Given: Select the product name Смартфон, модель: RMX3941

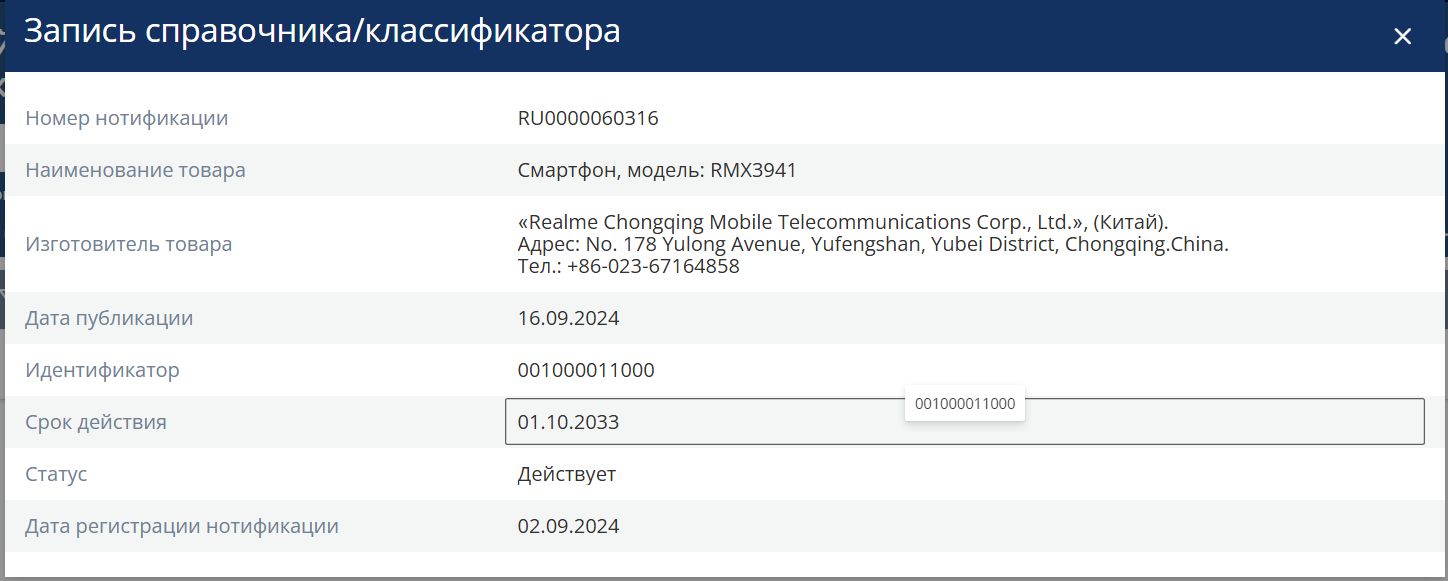Looking at the screenshot, I should 657,170.
